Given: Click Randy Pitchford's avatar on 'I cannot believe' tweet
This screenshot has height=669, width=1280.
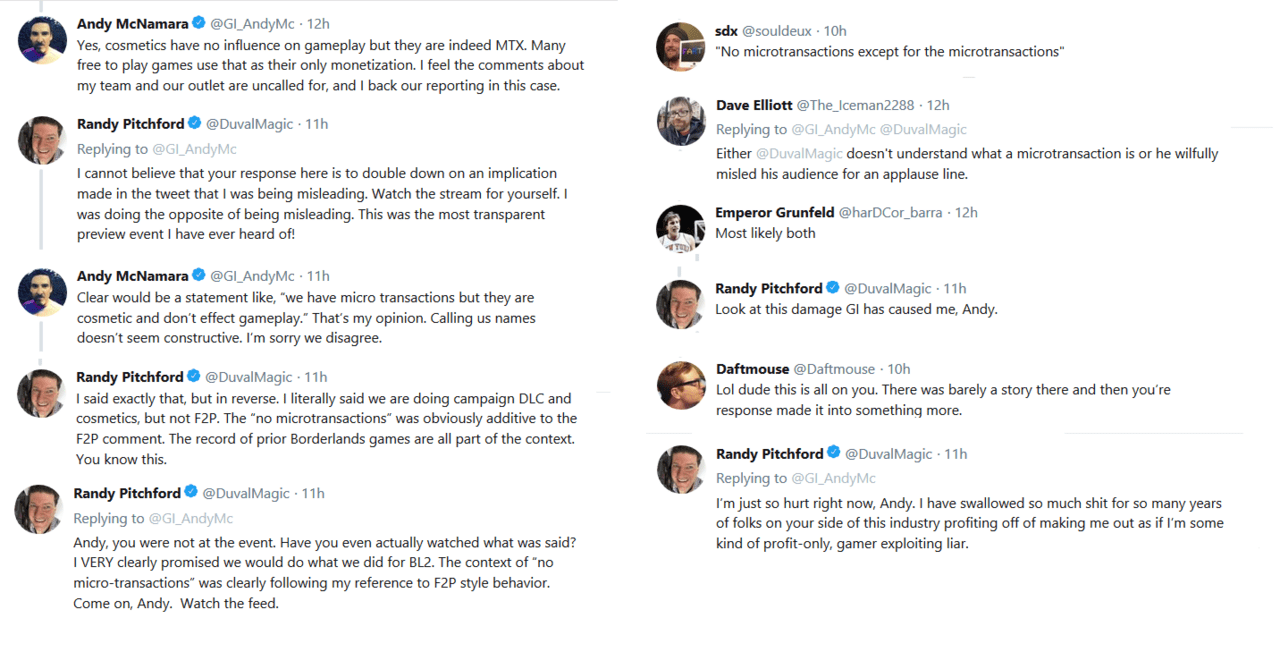Looking at the screenshot, I should (43, 141).
